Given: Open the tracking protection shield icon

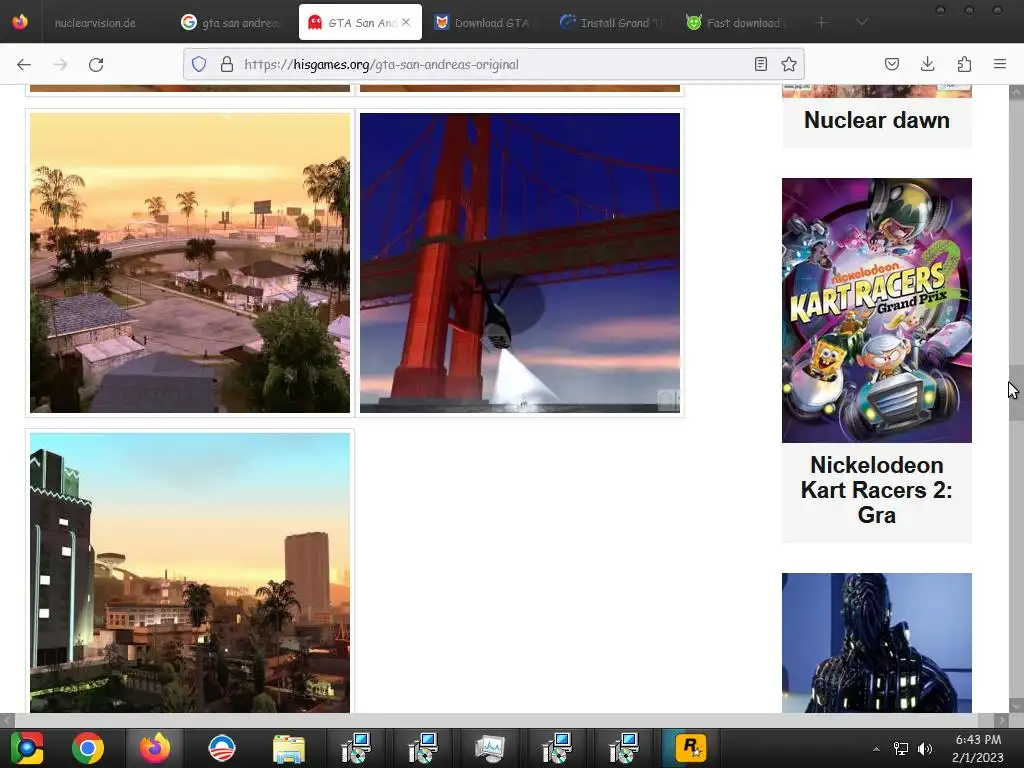Looking at the screenshot, I should pyautogui.click(x=199, y=64).
